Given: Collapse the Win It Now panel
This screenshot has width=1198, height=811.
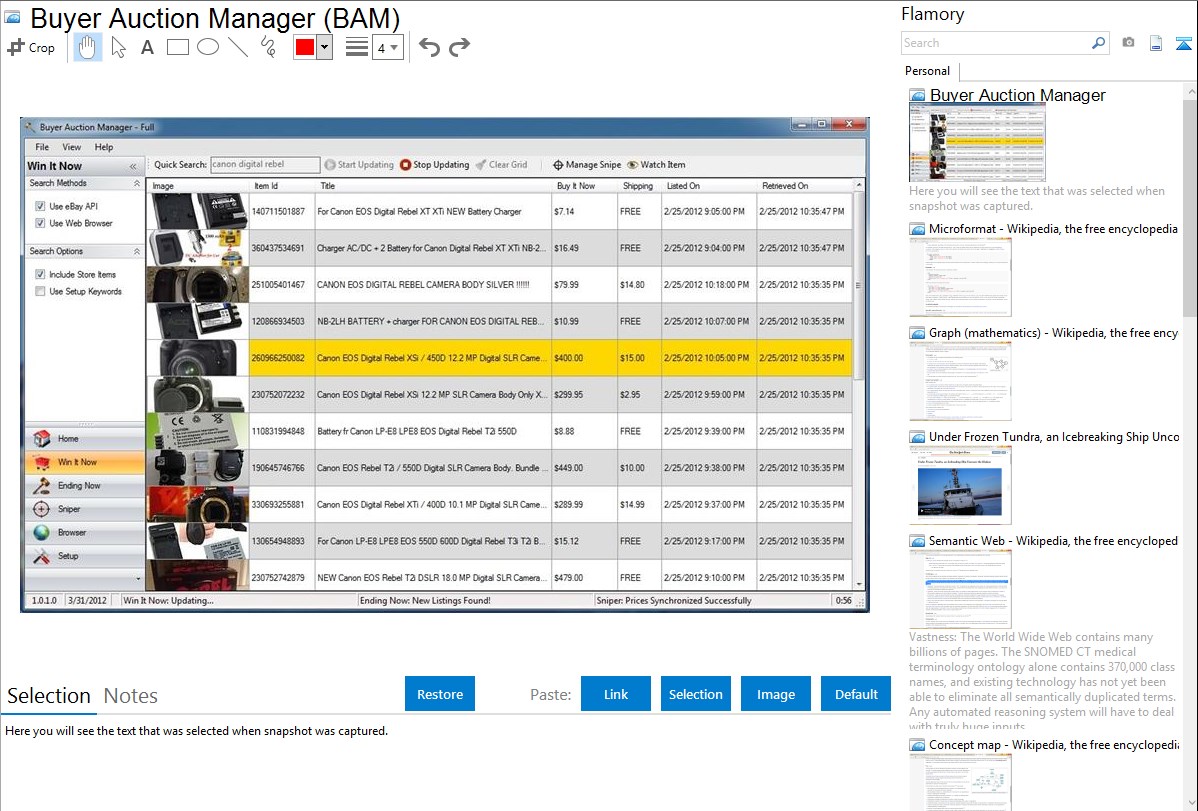Looking at the screenshot, I should pyautogui.click(x=133, y=166).
